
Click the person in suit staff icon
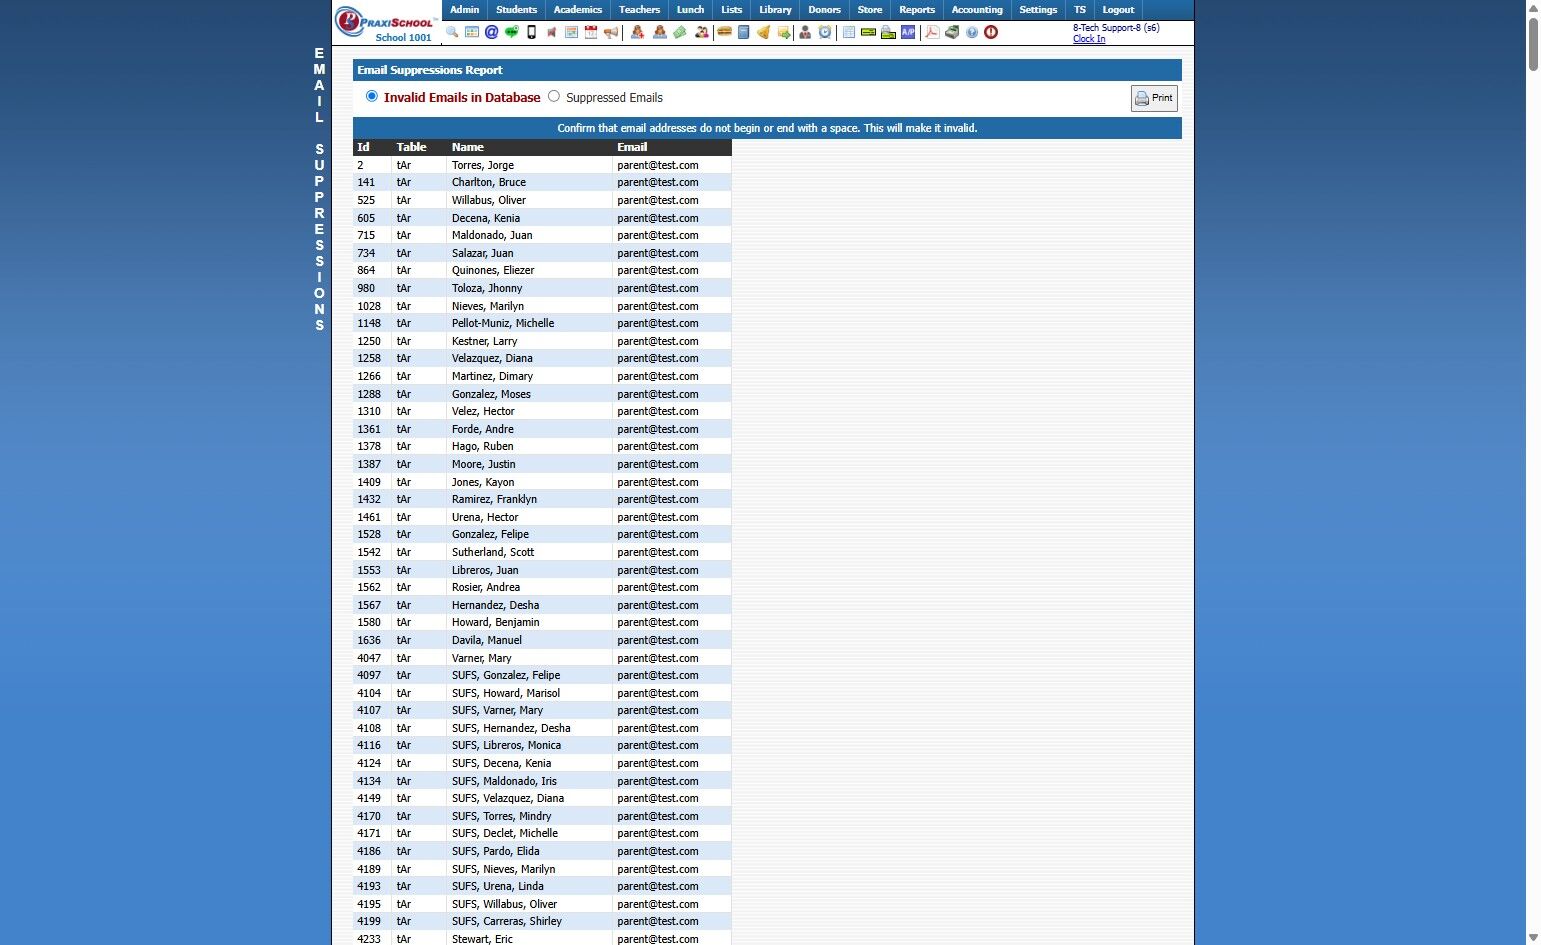(805, 32)
